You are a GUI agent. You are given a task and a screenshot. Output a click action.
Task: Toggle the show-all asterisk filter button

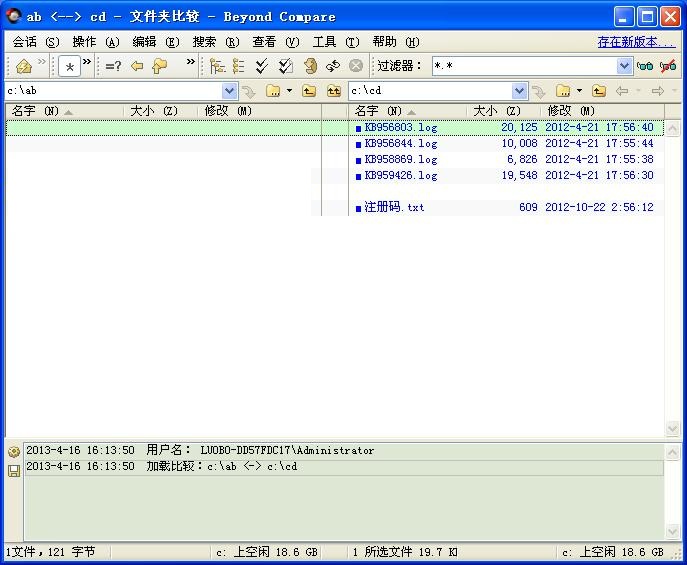pos(69,67)
